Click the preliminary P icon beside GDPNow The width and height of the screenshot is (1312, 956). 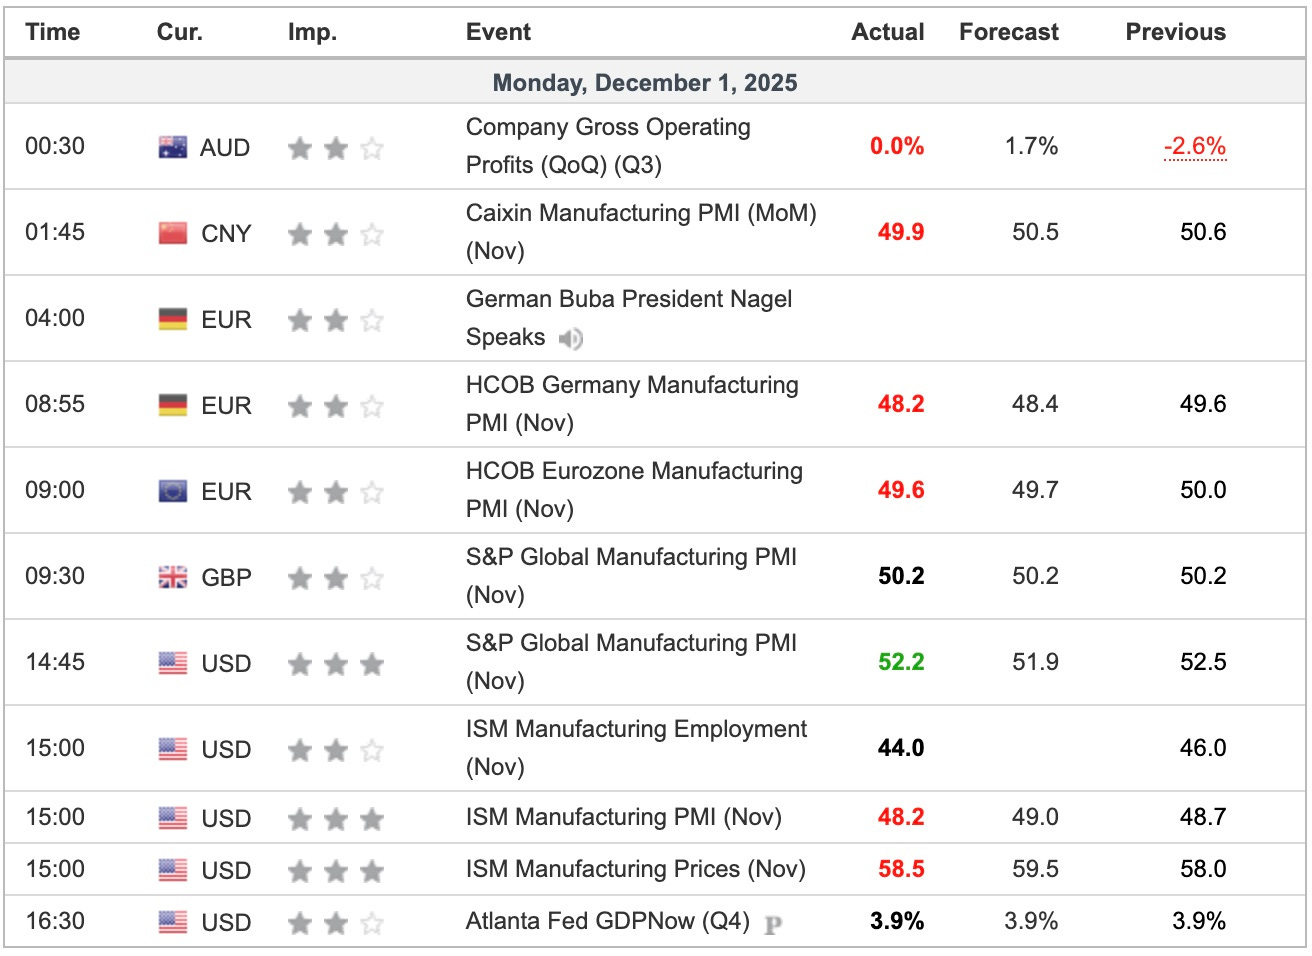point(772,925)
